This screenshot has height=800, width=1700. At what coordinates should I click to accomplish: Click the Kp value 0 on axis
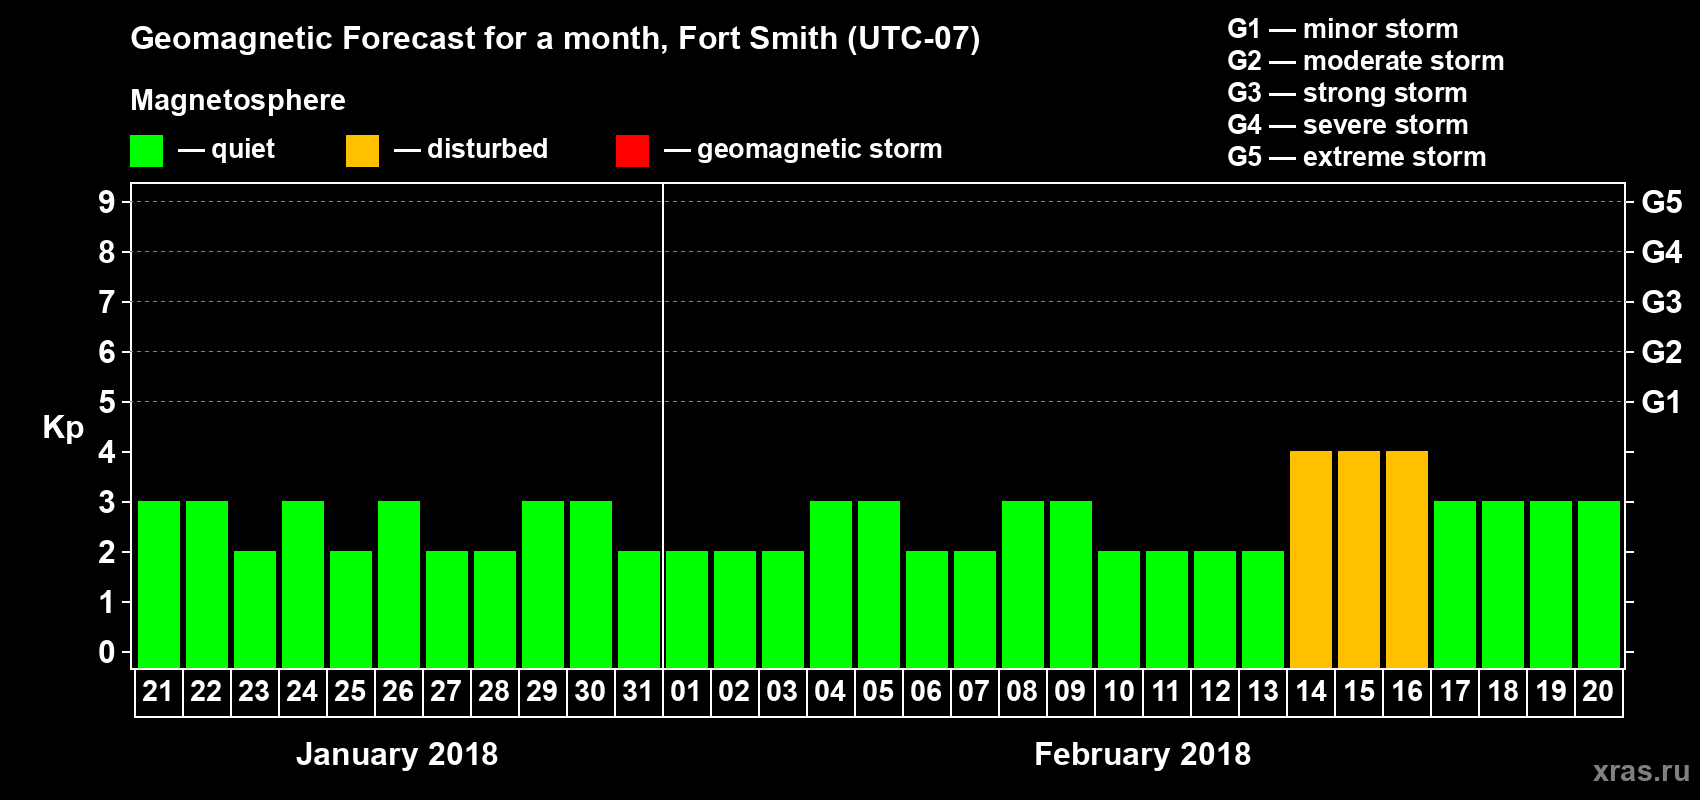(x=106, y=652)
